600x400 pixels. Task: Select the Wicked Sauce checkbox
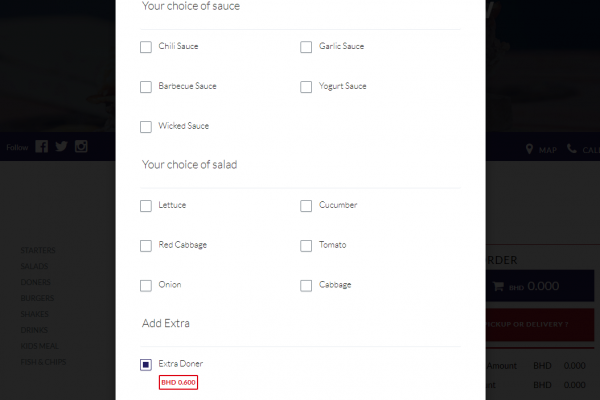[146, 127]
